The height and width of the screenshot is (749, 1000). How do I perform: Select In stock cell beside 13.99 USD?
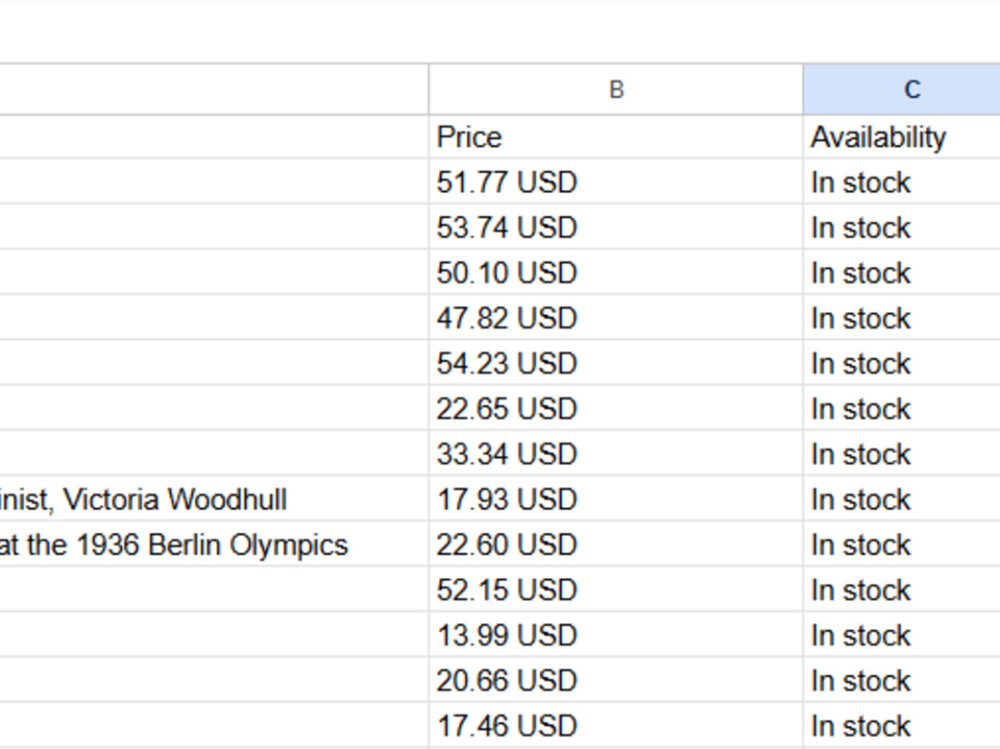tap(902, 635)
